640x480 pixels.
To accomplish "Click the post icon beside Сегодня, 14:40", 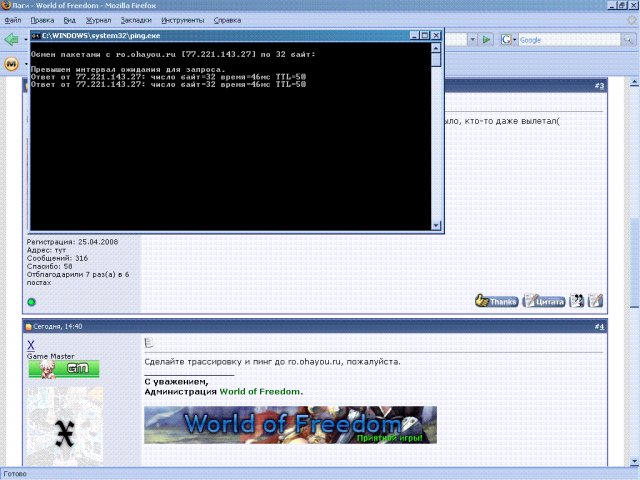I will point(28,327).
